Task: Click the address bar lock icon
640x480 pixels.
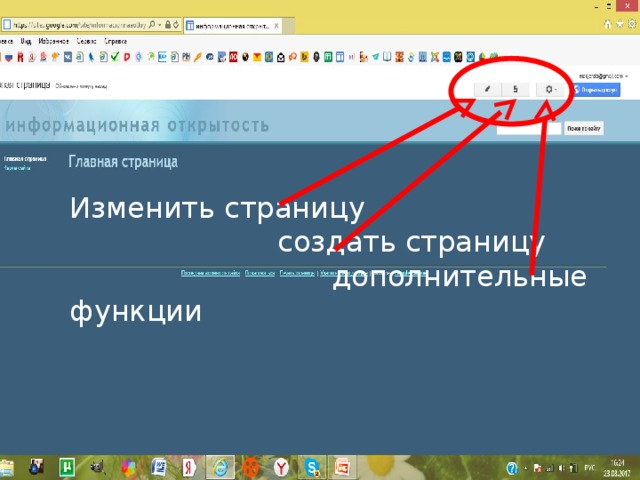Action: coord(167,25)
